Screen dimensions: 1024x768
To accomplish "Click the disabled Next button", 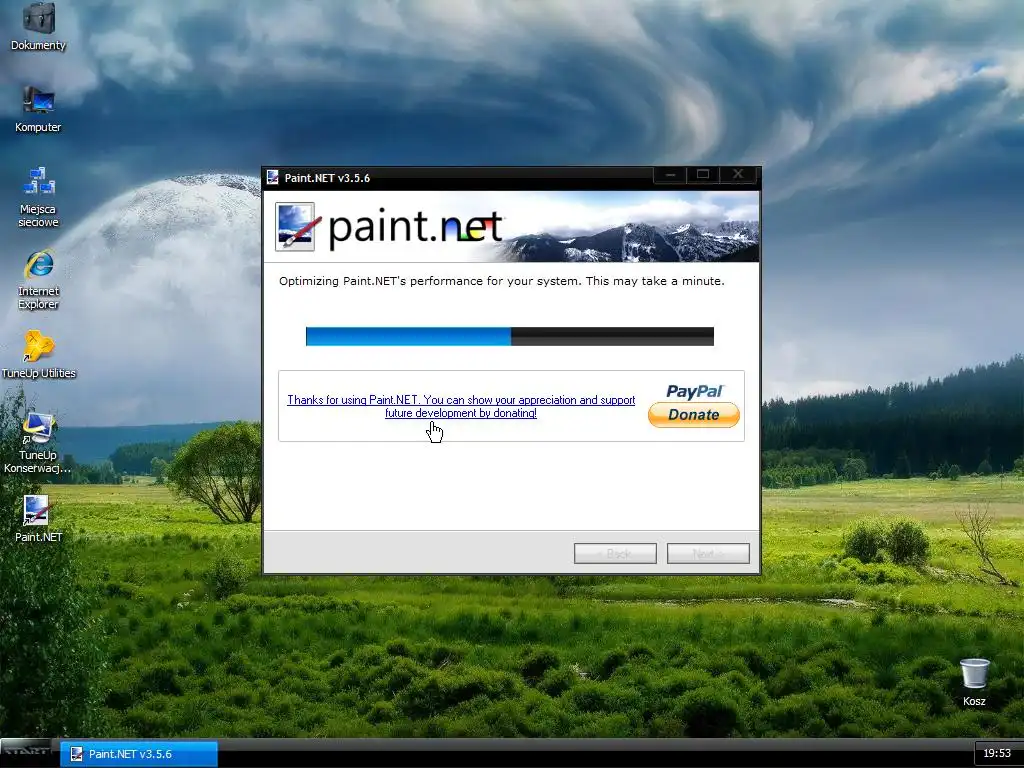I will pos(708,553).
